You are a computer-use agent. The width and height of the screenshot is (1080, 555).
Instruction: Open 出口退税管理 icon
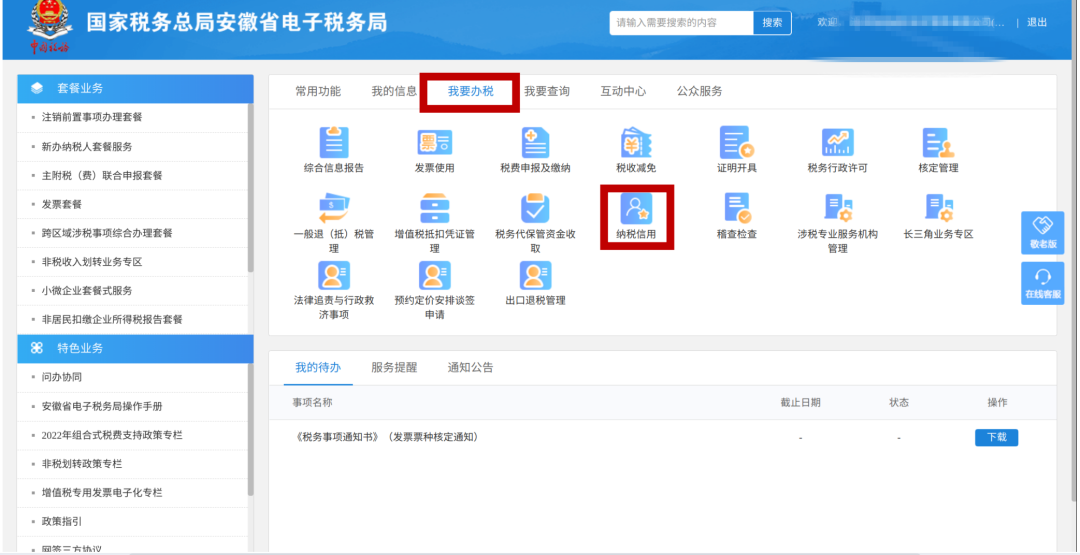click(535, 276)
